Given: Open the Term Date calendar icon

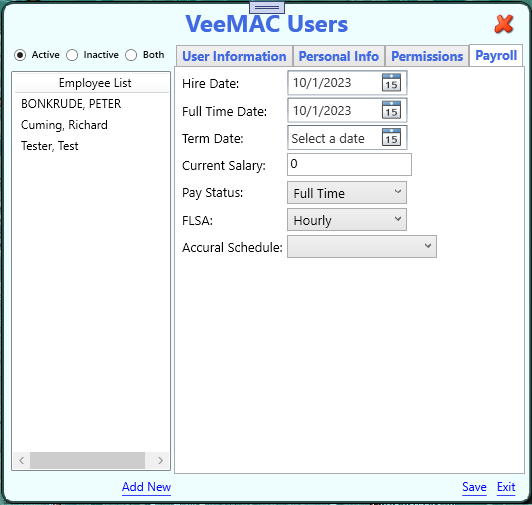Looking at the screenshot, I should point(391,137).
